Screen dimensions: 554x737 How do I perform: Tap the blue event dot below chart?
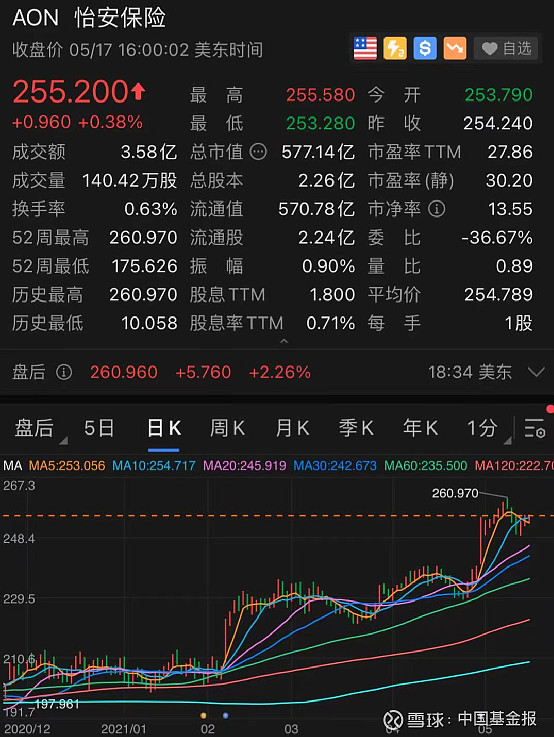click(x=226, y=715)
